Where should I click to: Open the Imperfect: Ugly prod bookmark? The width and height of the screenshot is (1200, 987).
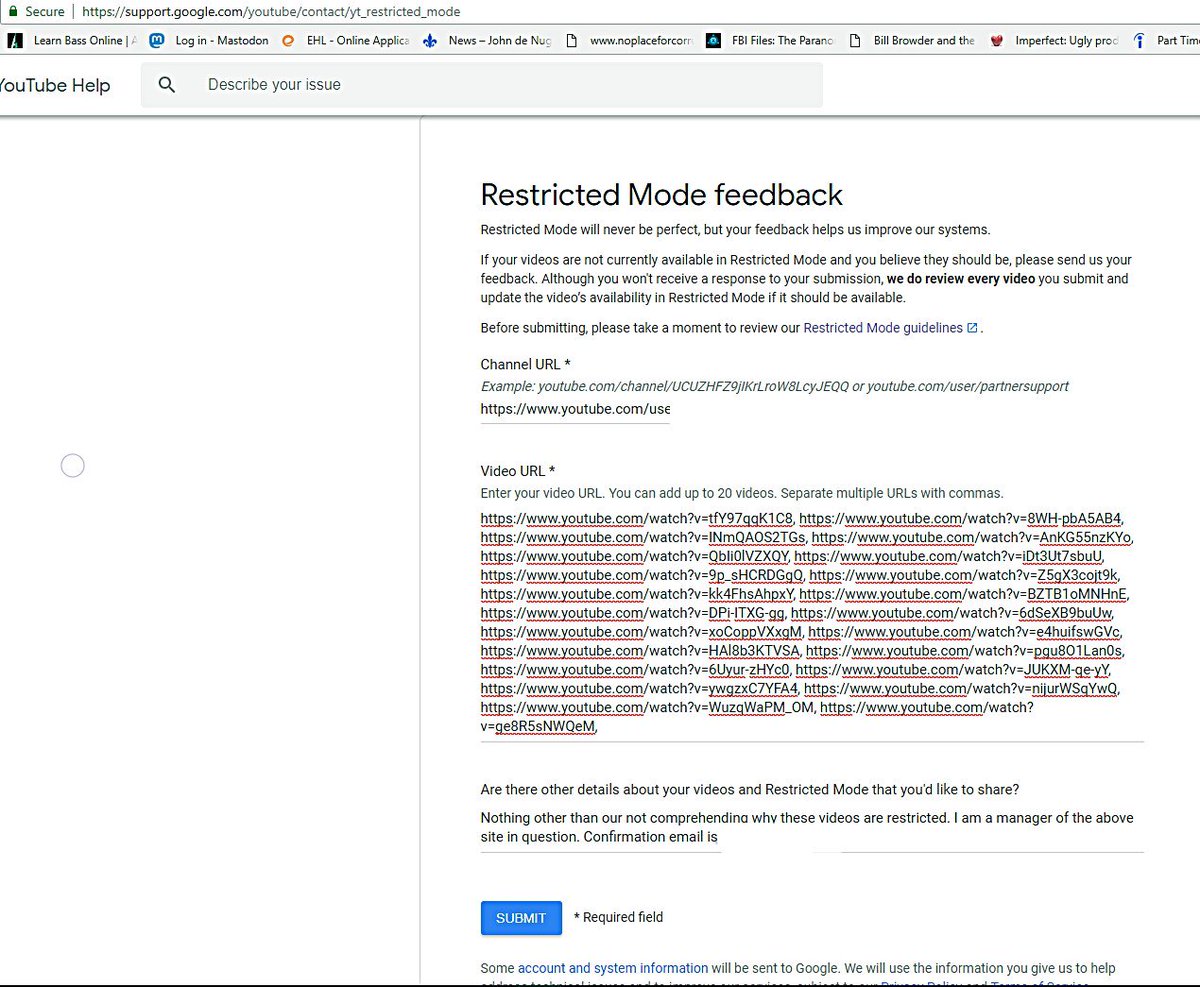point(1054,41)
